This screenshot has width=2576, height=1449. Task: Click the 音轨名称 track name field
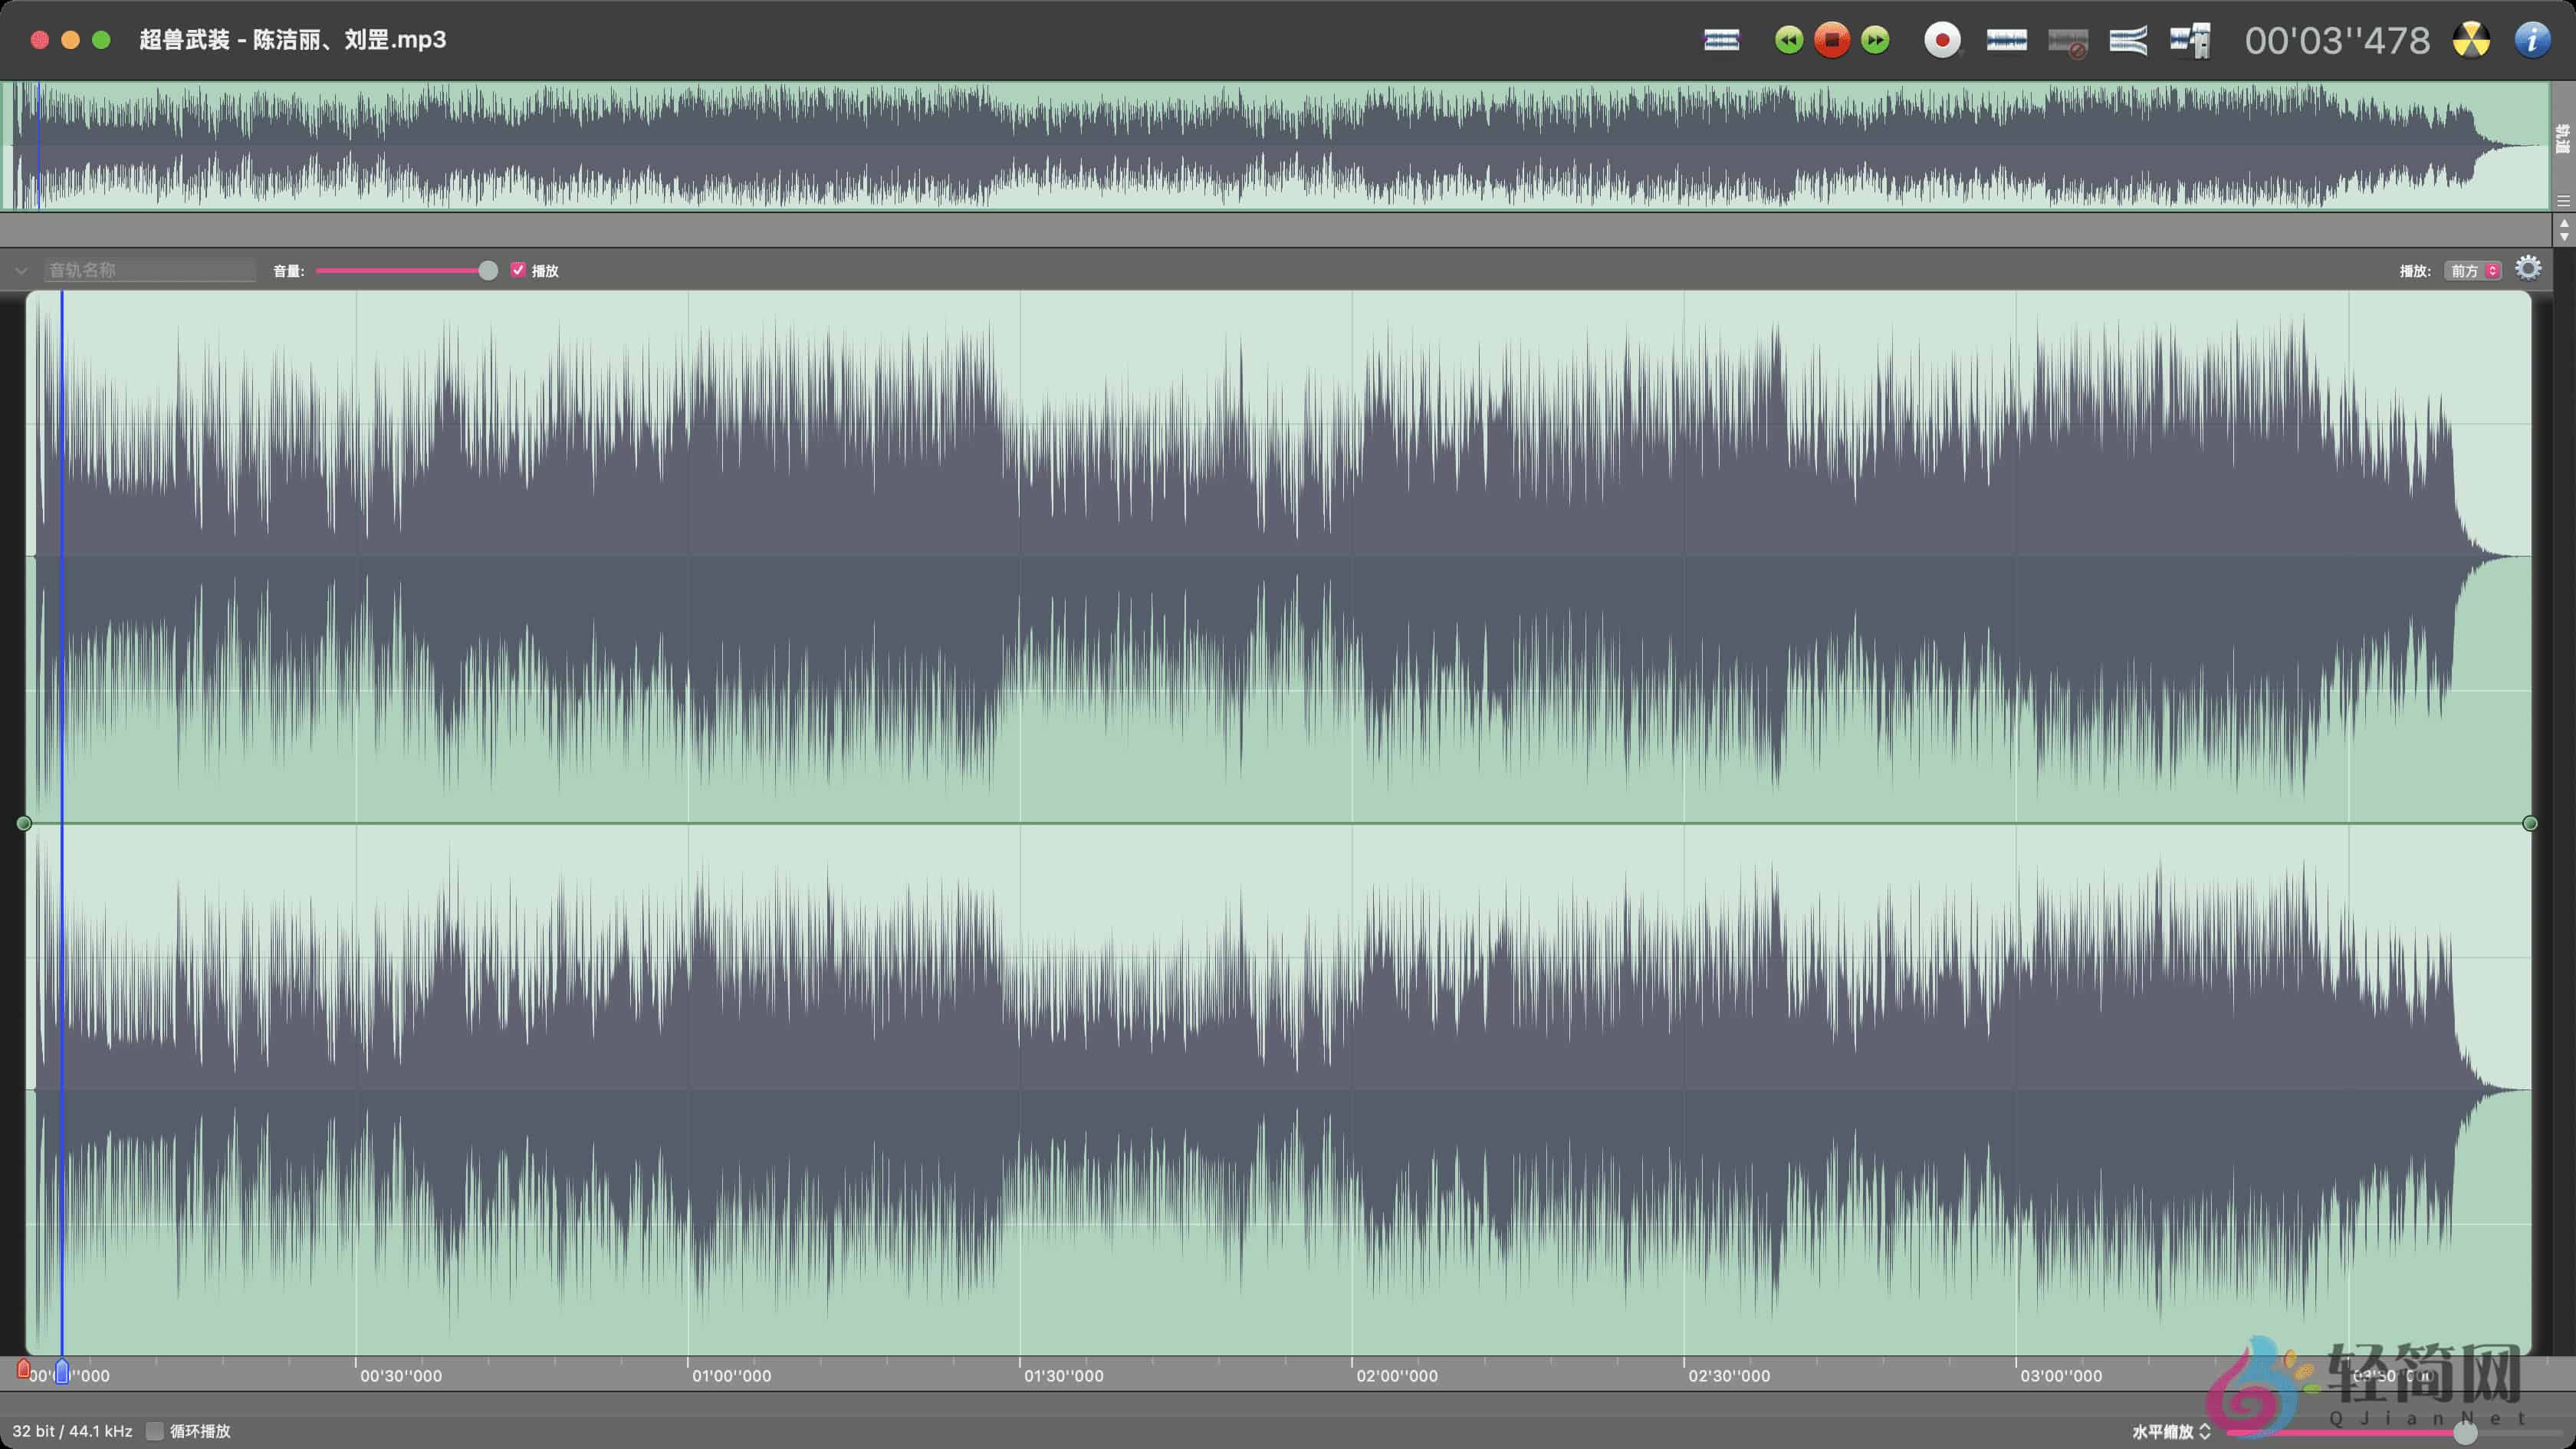point(150,270)
